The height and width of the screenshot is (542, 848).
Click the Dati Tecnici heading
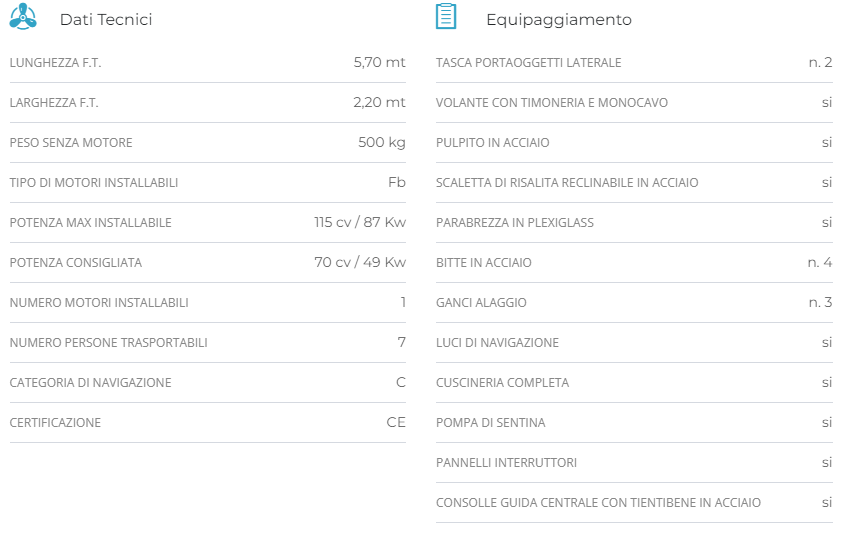click(x=106, y=20)
